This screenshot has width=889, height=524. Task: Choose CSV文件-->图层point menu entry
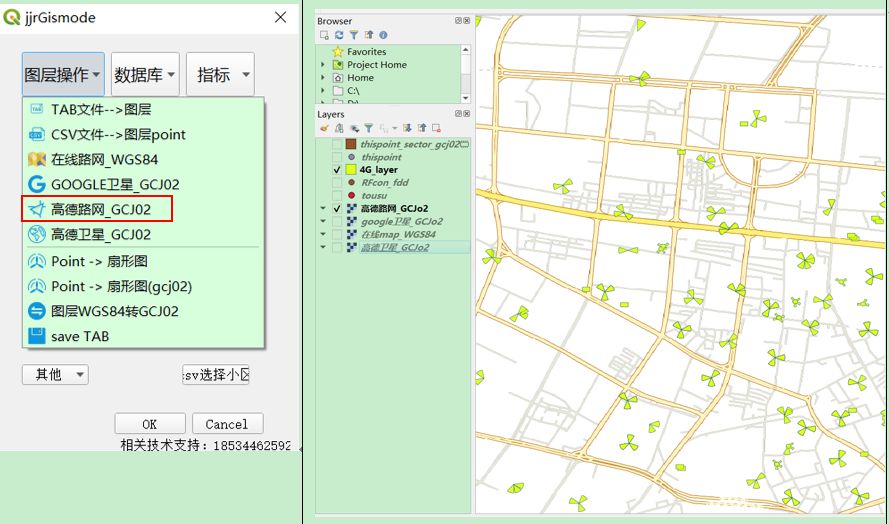coord(143,134)
